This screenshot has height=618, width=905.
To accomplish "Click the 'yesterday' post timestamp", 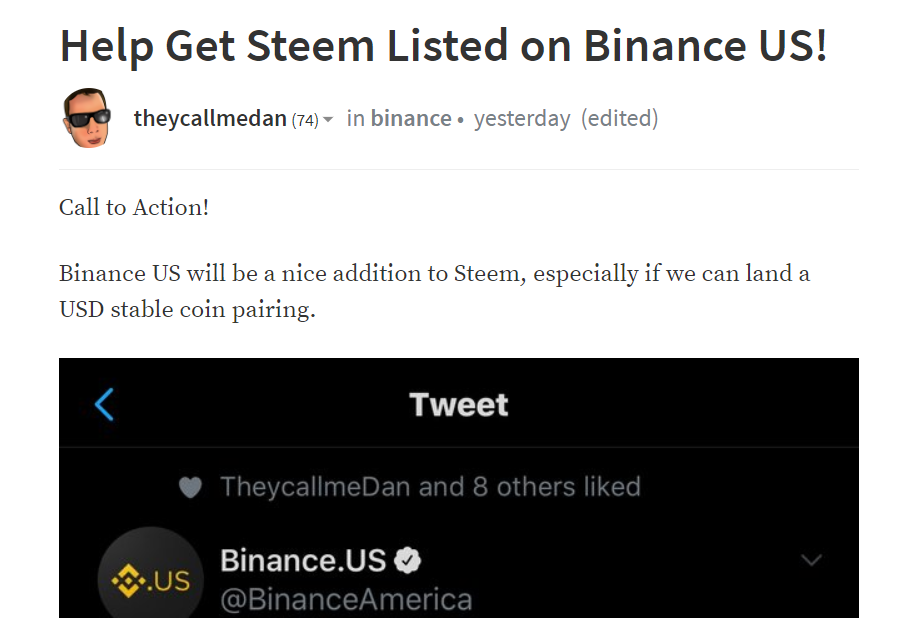I will pyautogui.click(x=522, y=119).
